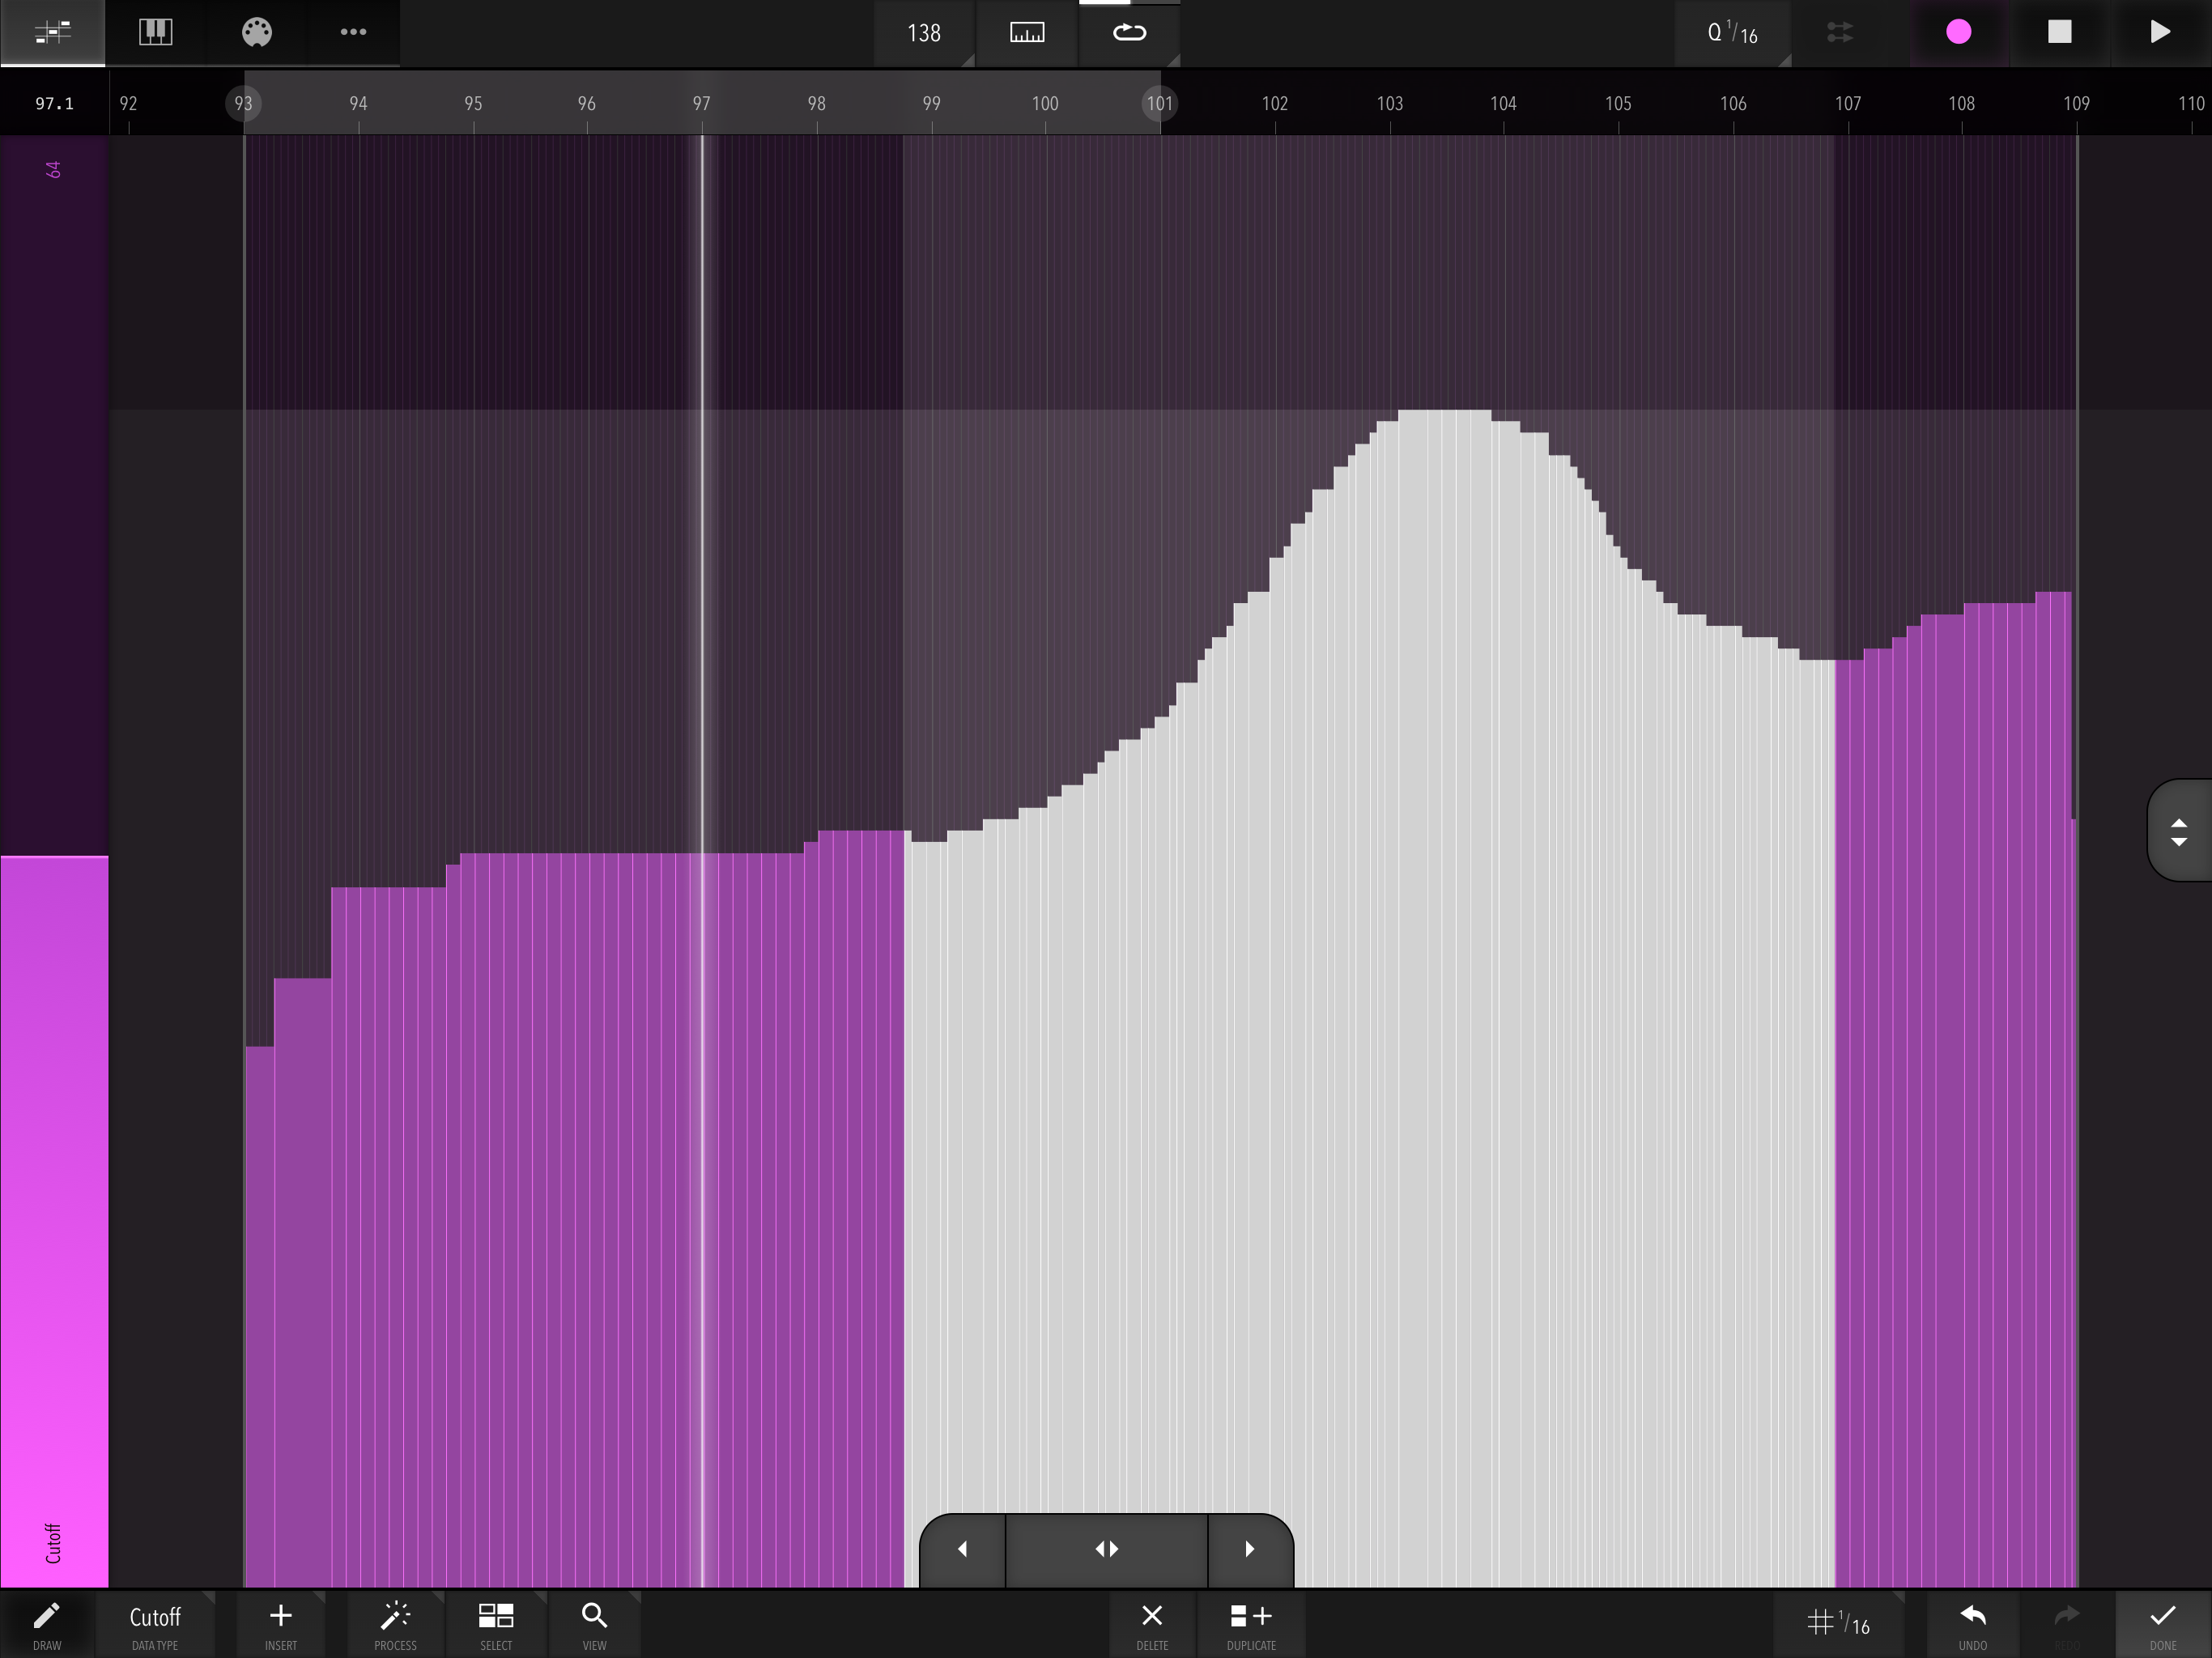Select the Draw tool

47,1623
